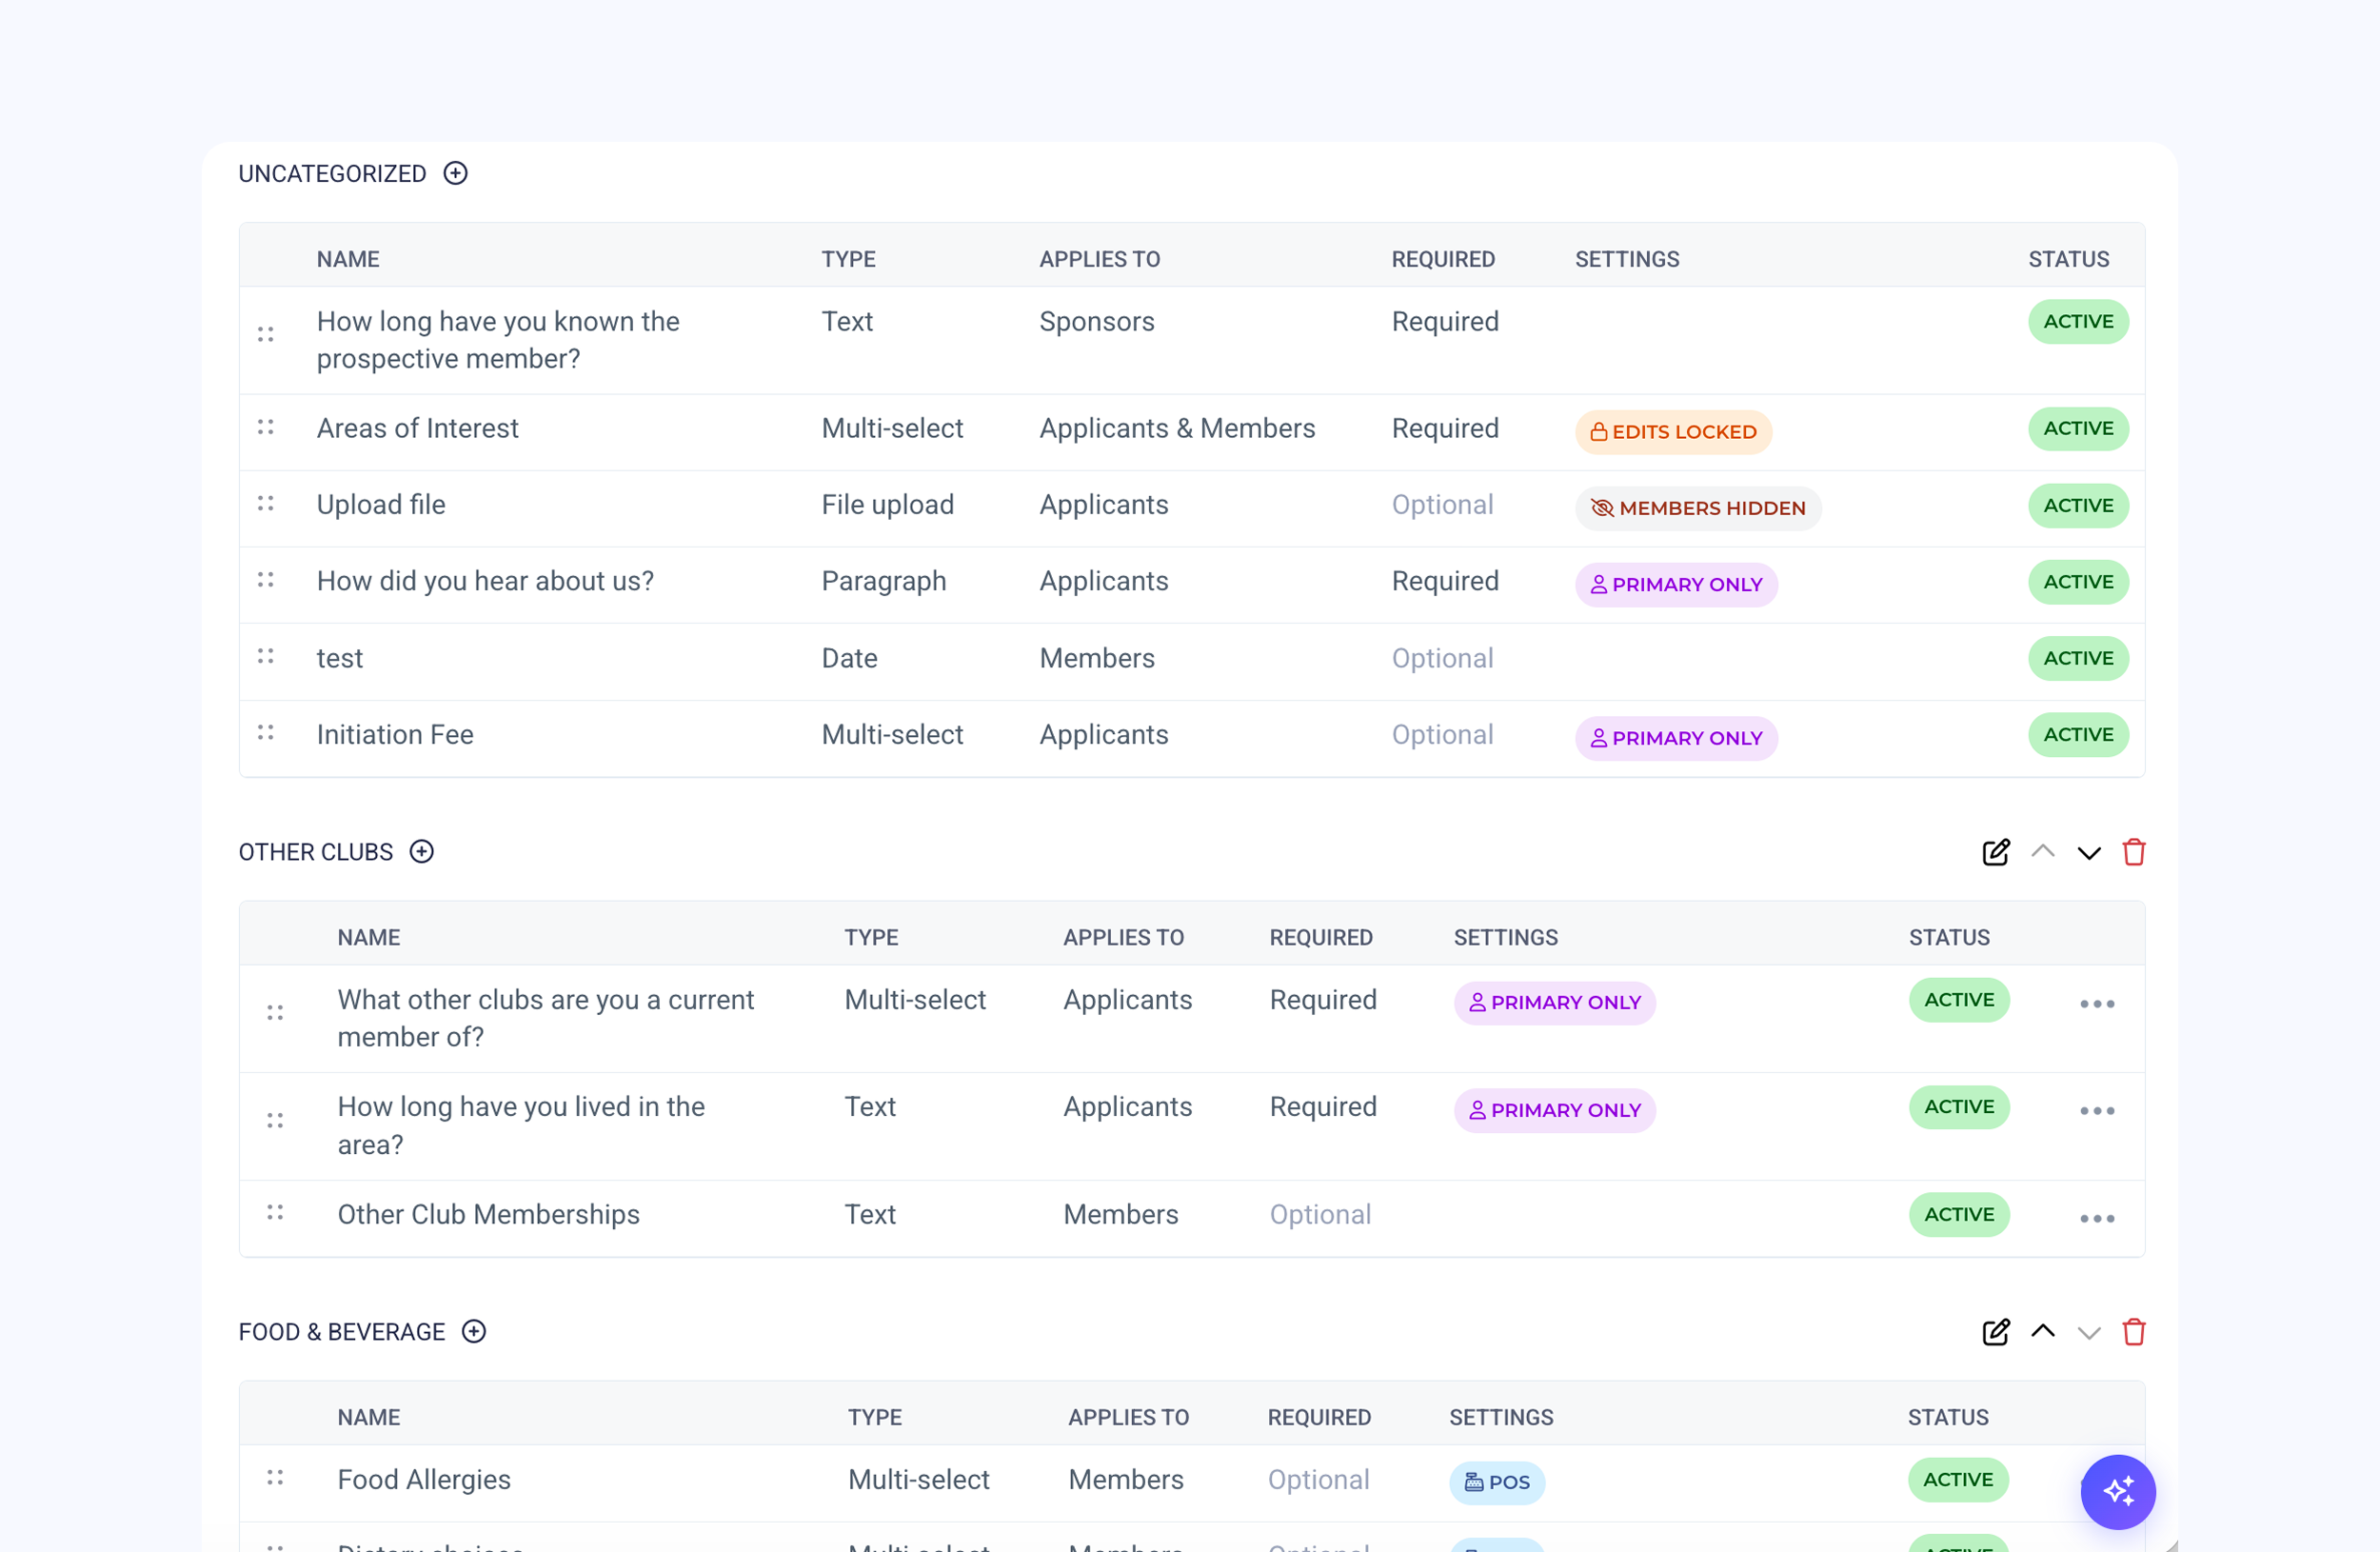Screen dimensions: 2380x1552
Task: Move Other Clubs category down
Action: pyautogui.click(x=2089, y=853)
